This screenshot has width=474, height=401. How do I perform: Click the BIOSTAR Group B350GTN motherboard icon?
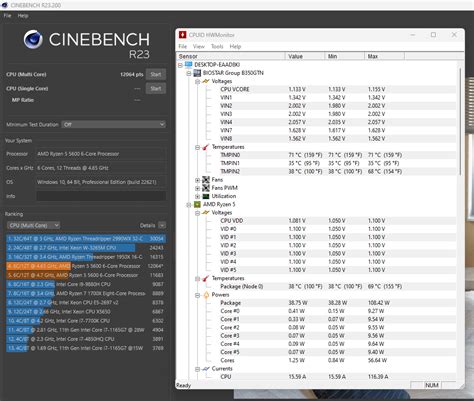coord(197,73)
